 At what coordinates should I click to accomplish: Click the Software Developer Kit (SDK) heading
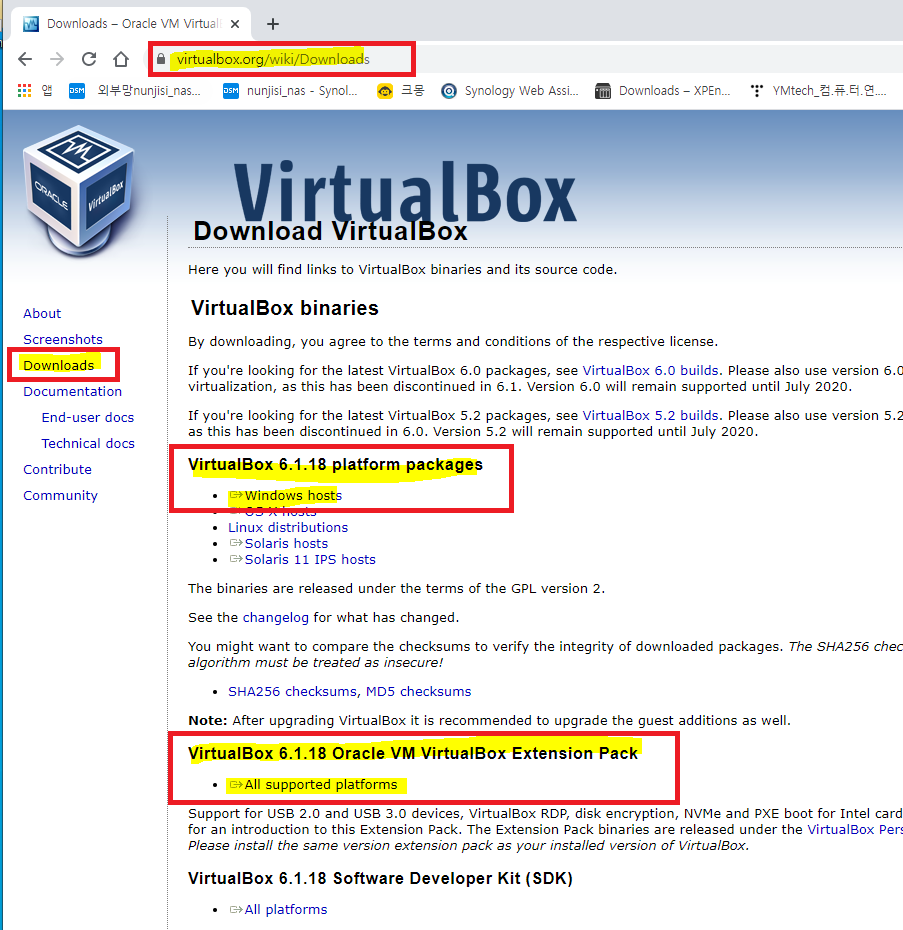[380, 878]
